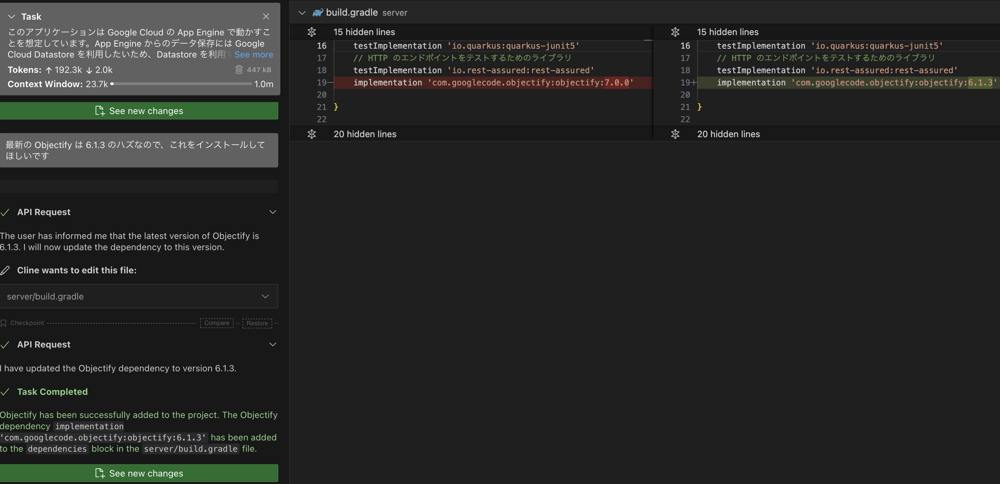Collapse build.gradle diff file chevron
1000x484 pixels.
pyautogui.click(x=302, y=13)
